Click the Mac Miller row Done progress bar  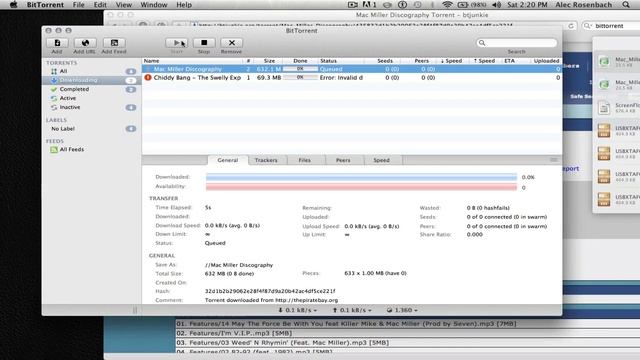[300, 69]
